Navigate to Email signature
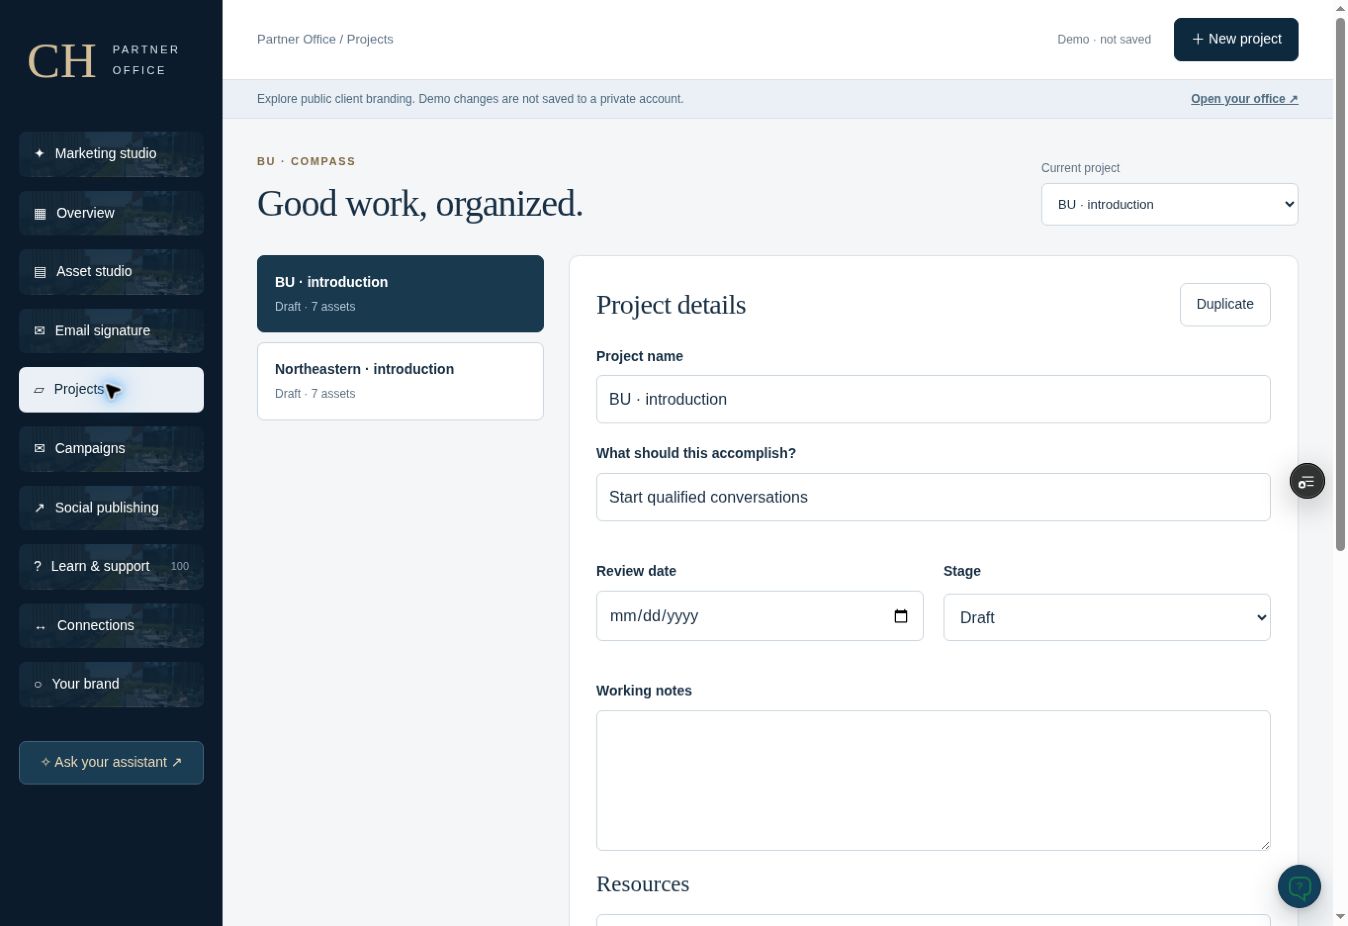 (111, 331)
